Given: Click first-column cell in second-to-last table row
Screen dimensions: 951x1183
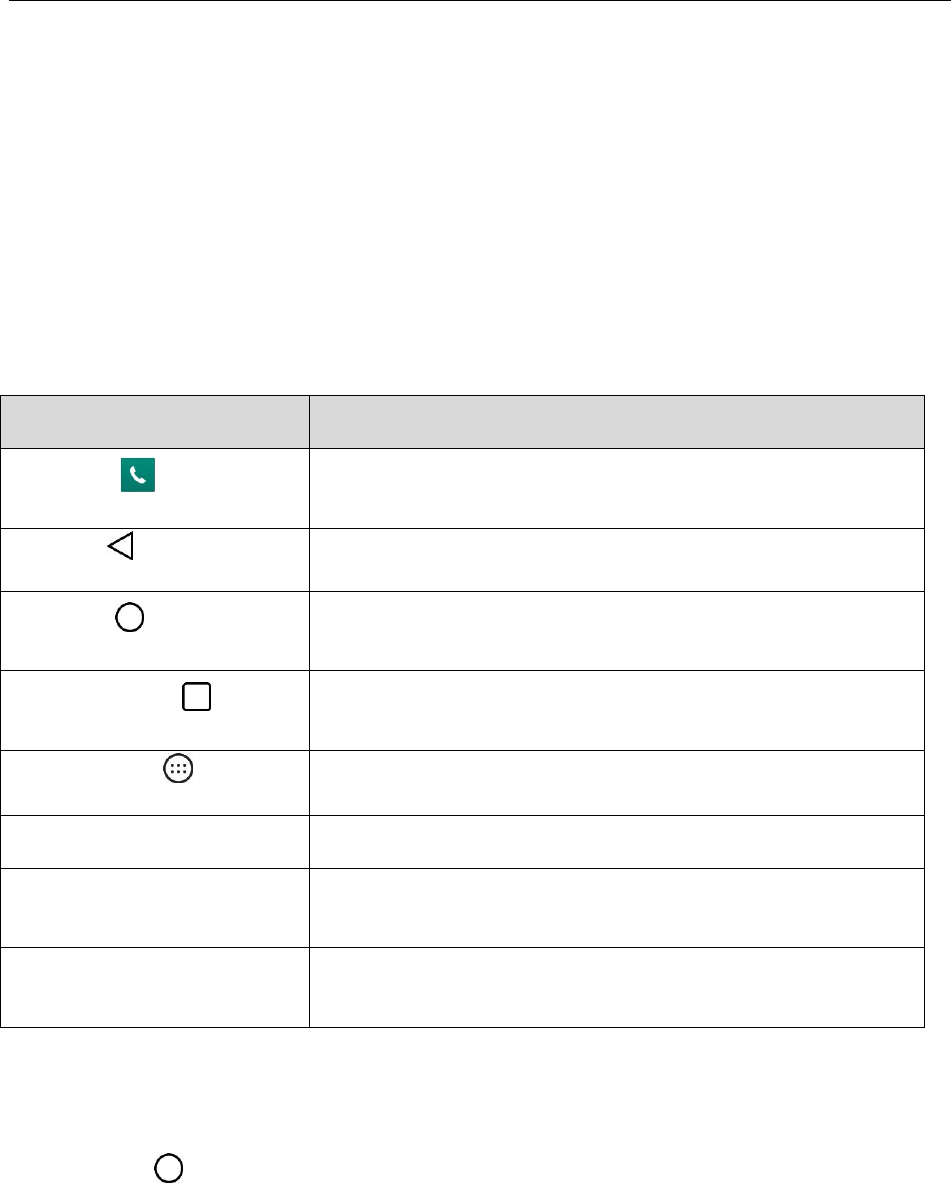Looking at the screenshot, I should (155, 908).
